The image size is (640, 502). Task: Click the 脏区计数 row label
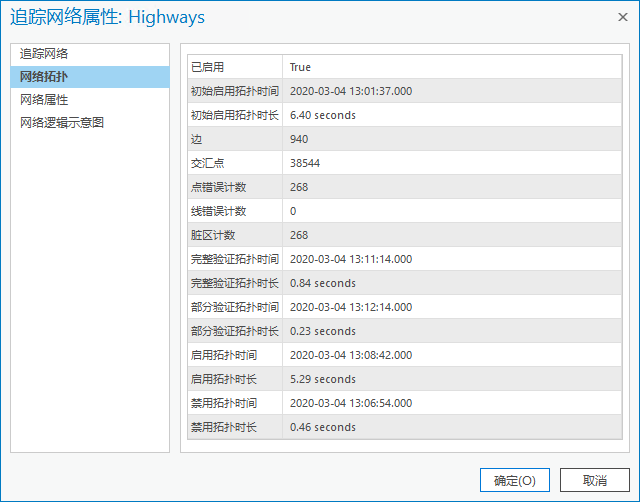coord(213,235)
